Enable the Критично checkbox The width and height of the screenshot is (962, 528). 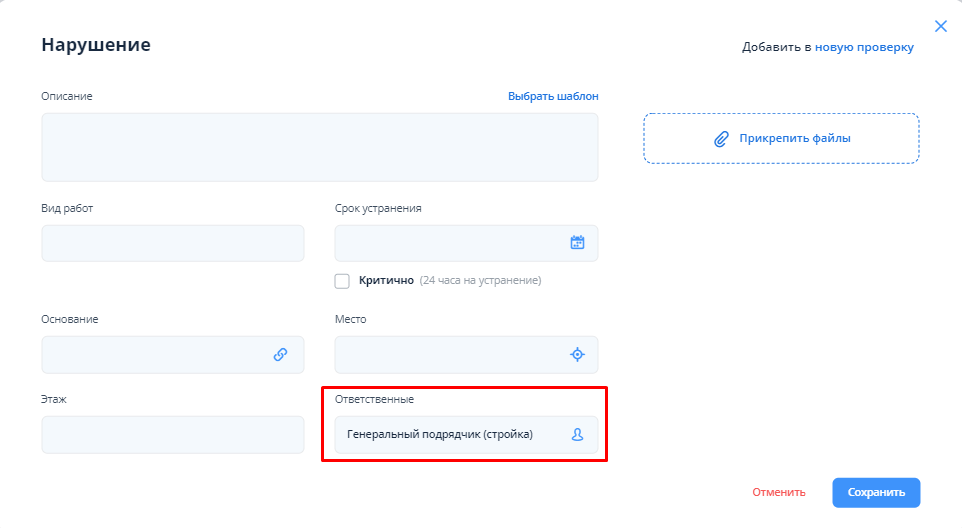click(x=342, y=281)
